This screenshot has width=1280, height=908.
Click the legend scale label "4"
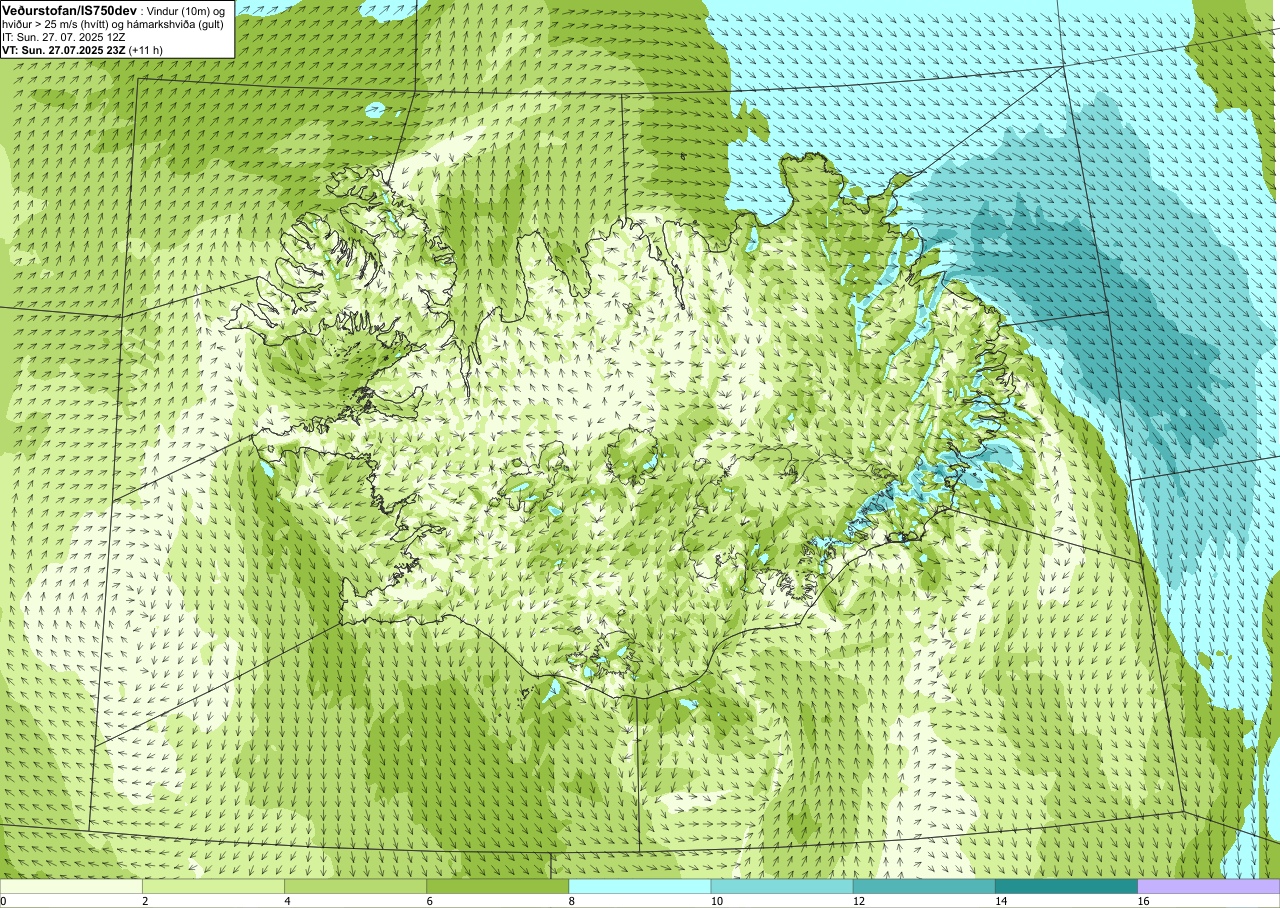click(x=287, y=901)
